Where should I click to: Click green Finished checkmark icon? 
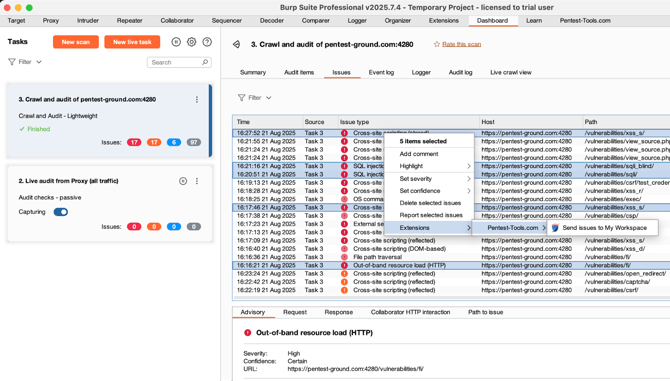tap(22, 129)
